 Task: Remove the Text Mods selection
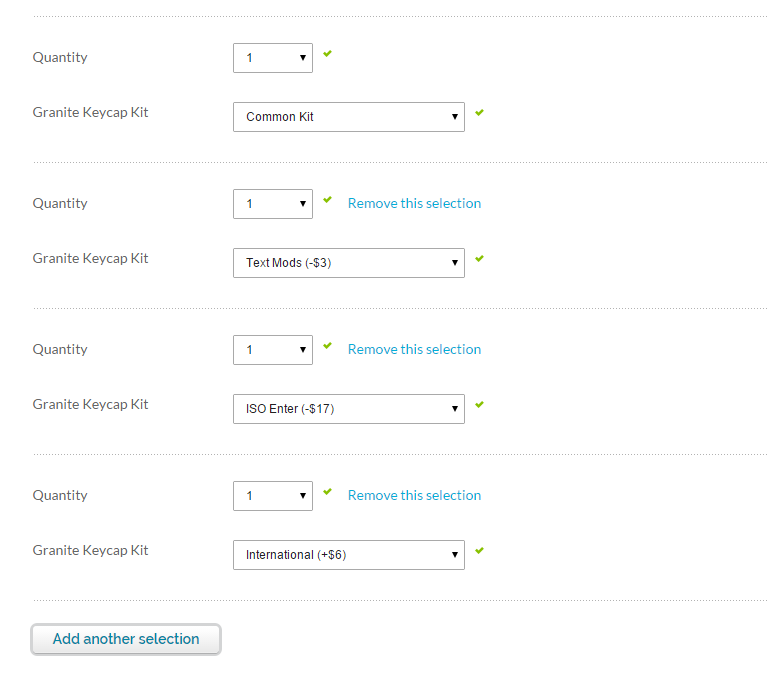[x=414, y=203]
